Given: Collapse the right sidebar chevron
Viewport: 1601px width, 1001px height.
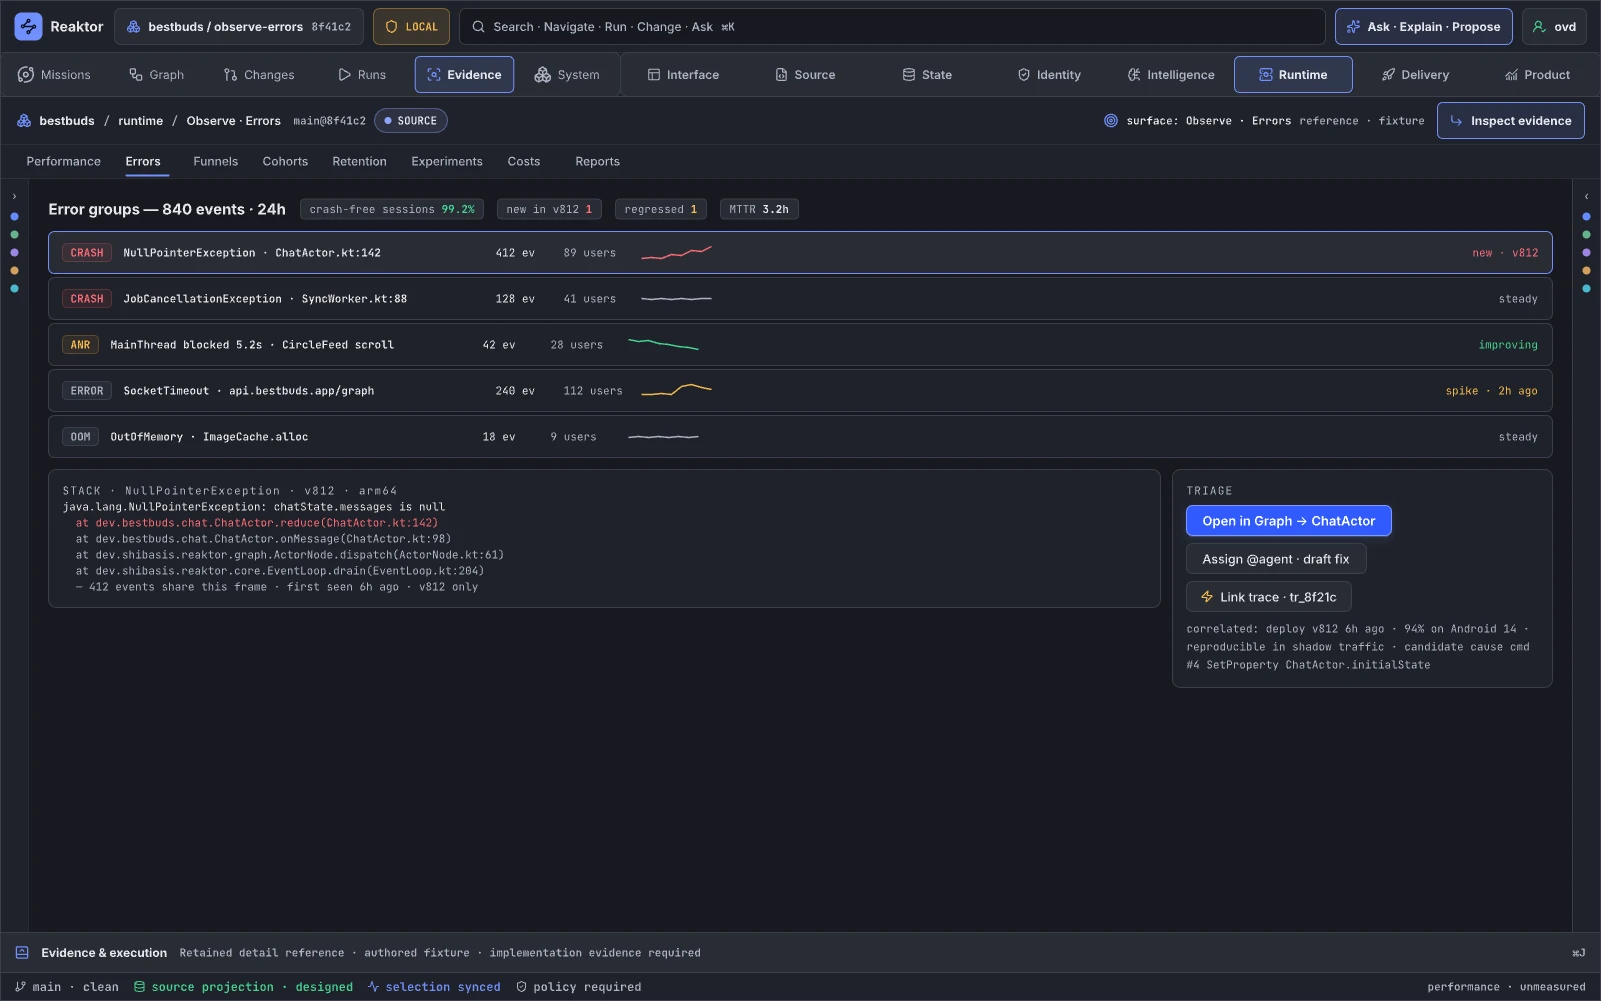Looking at the screenshot, I should (1586, 197).
